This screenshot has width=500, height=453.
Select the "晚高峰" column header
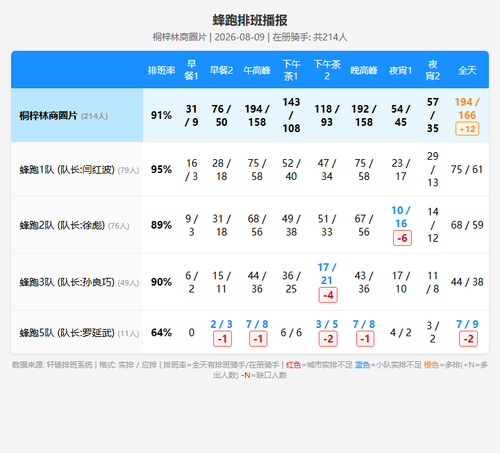pos(364,70)
